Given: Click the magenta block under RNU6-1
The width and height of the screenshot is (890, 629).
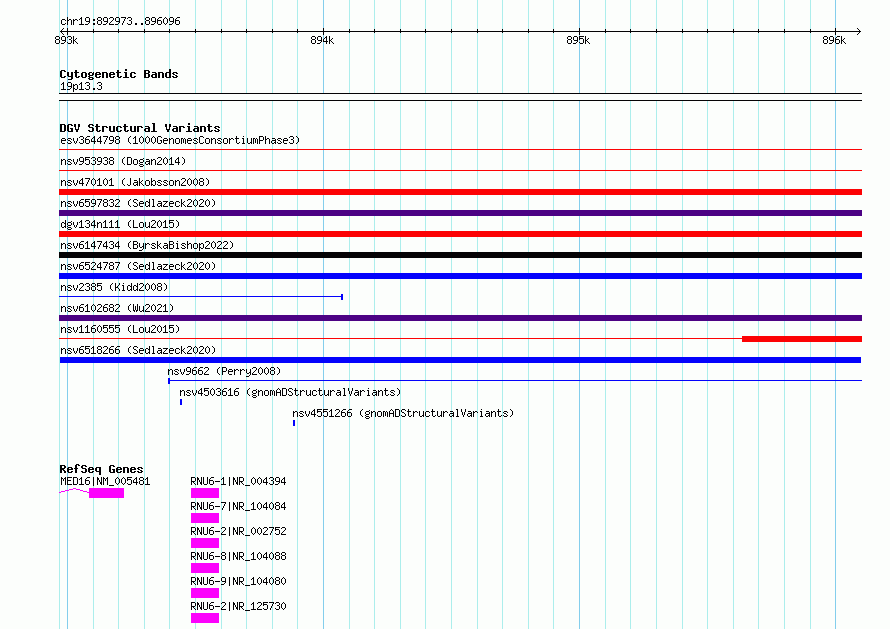Looking at the screenshot, I should click(205, 493).
